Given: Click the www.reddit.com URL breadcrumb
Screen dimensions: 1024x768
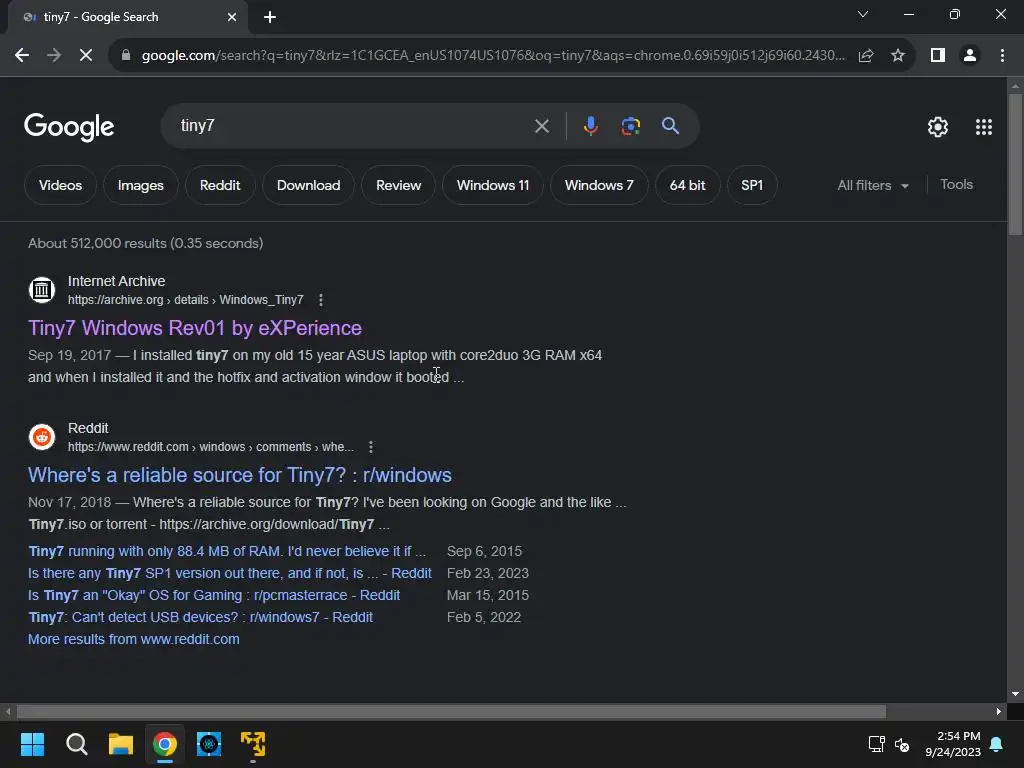Looking at the screenshot, I should tap(211, 447).
